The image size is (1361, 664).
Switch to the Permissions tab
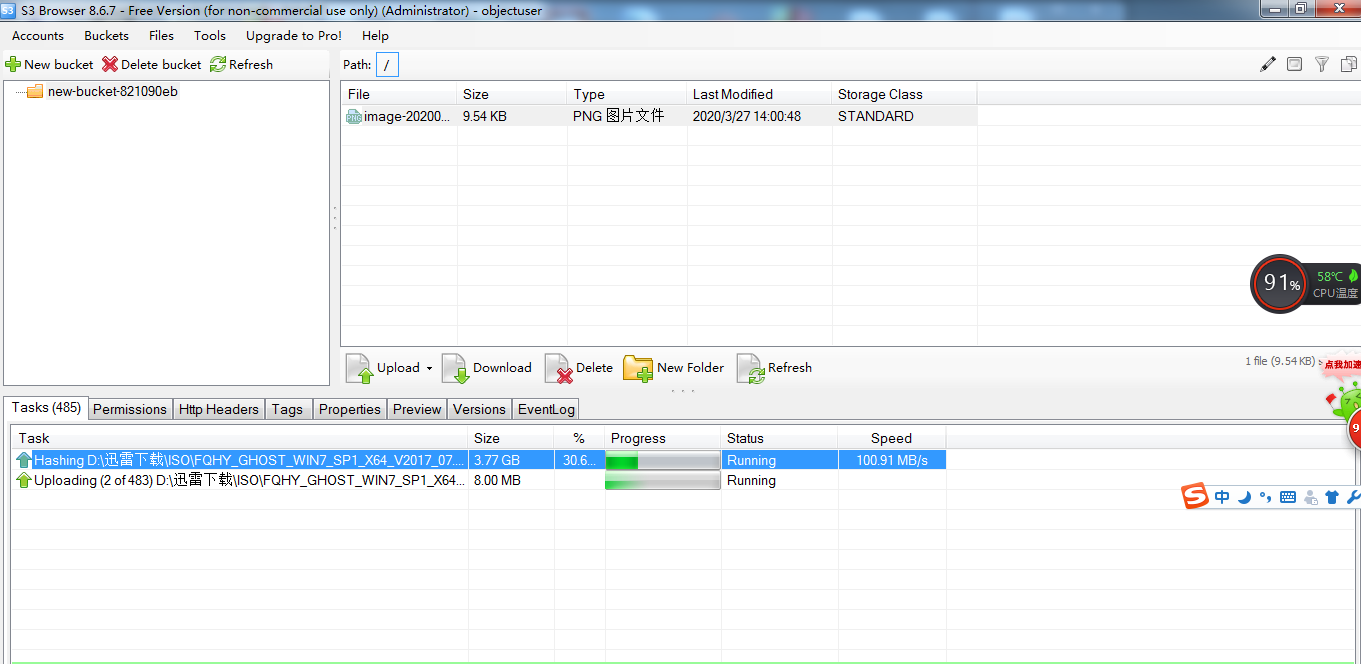(x=130, y=409)
